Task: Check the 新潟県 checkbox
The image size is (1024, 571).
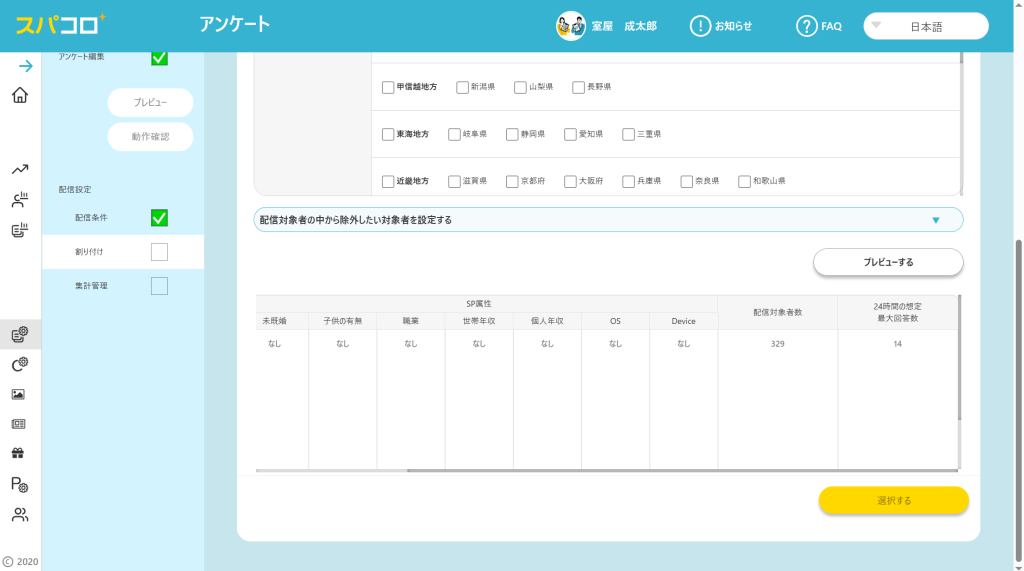Action: [462, 87]
